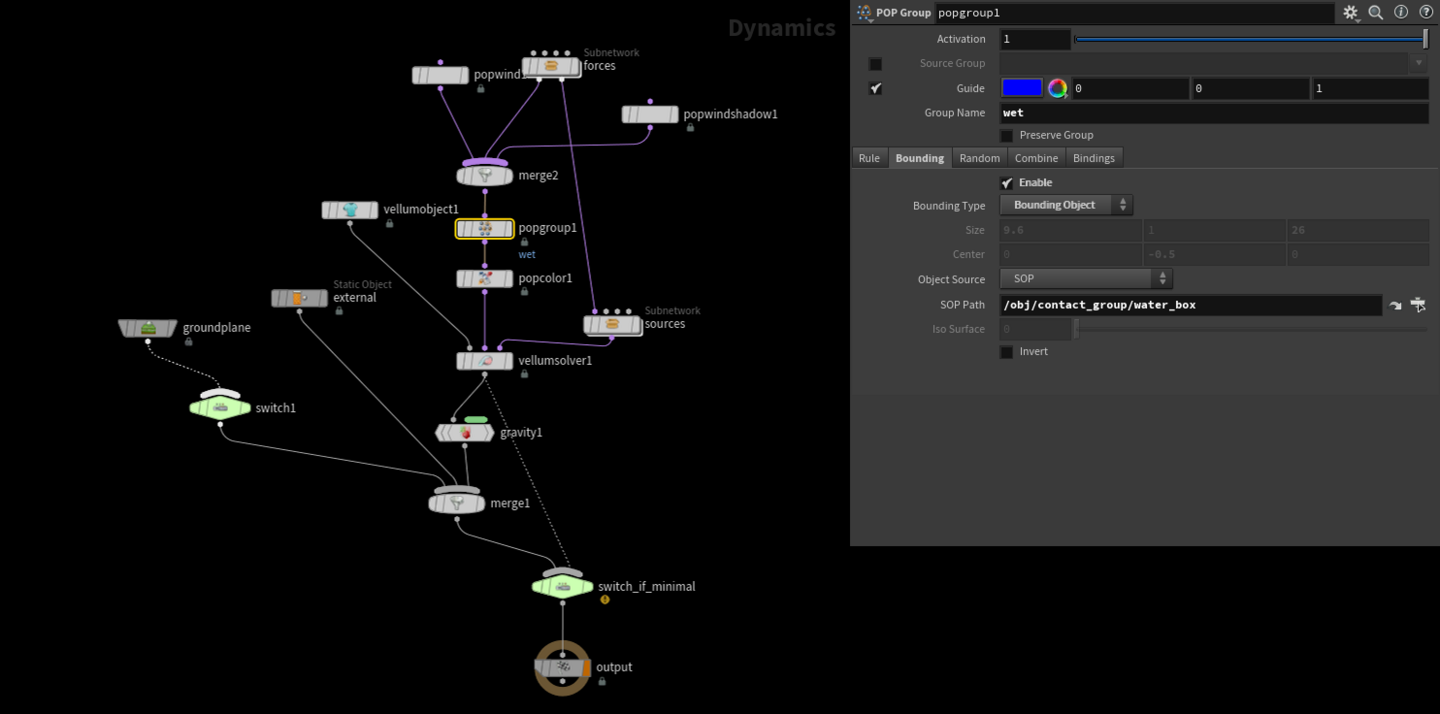Jump to operator using SOP Path arrow icon

click(1395, 305)
